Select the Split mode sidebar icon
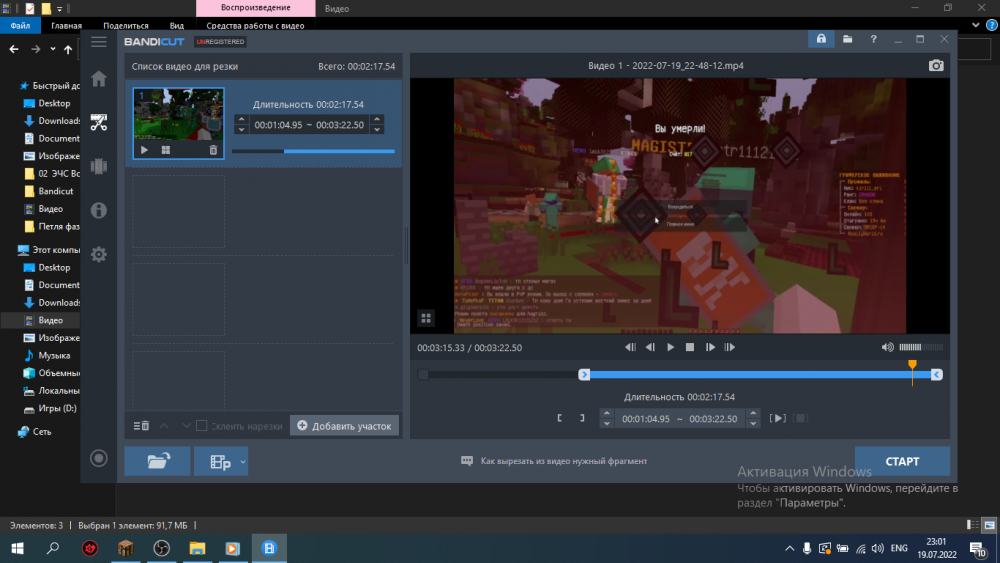The width and height of the screenshot is (1000, 563). 99,166
